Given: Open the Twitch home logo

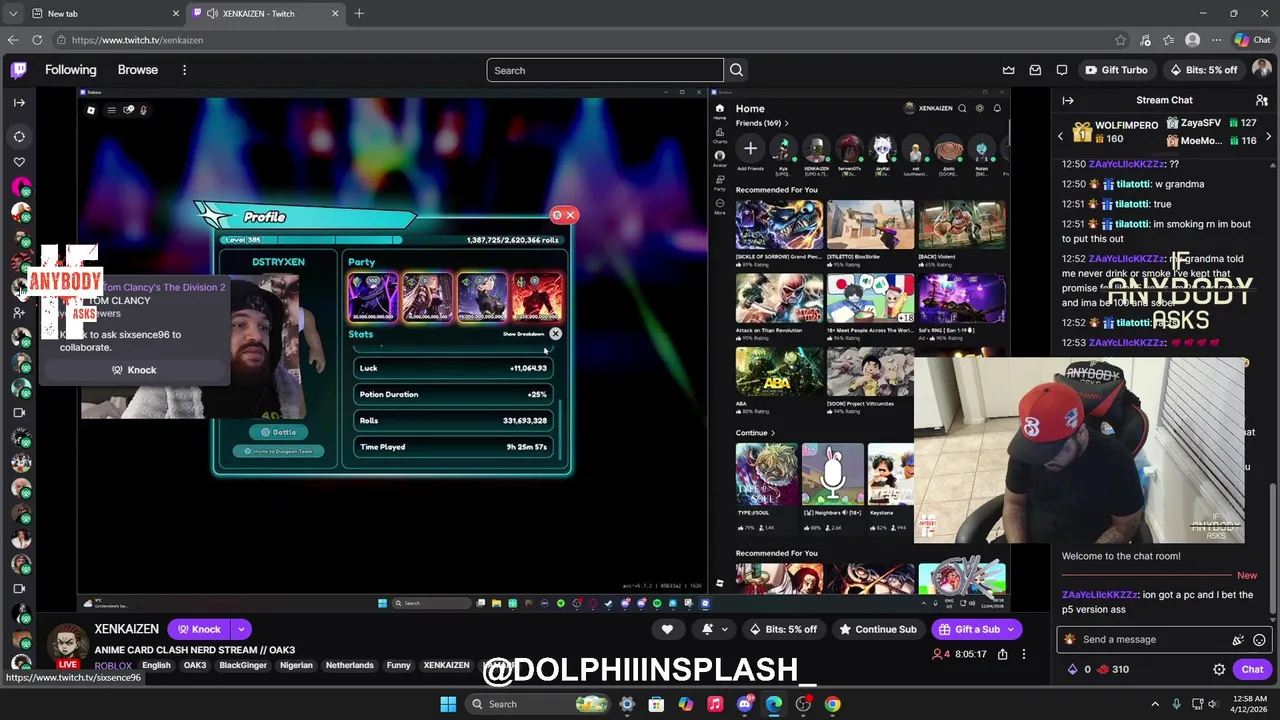Looking at the screenshot, I should 19,70.
